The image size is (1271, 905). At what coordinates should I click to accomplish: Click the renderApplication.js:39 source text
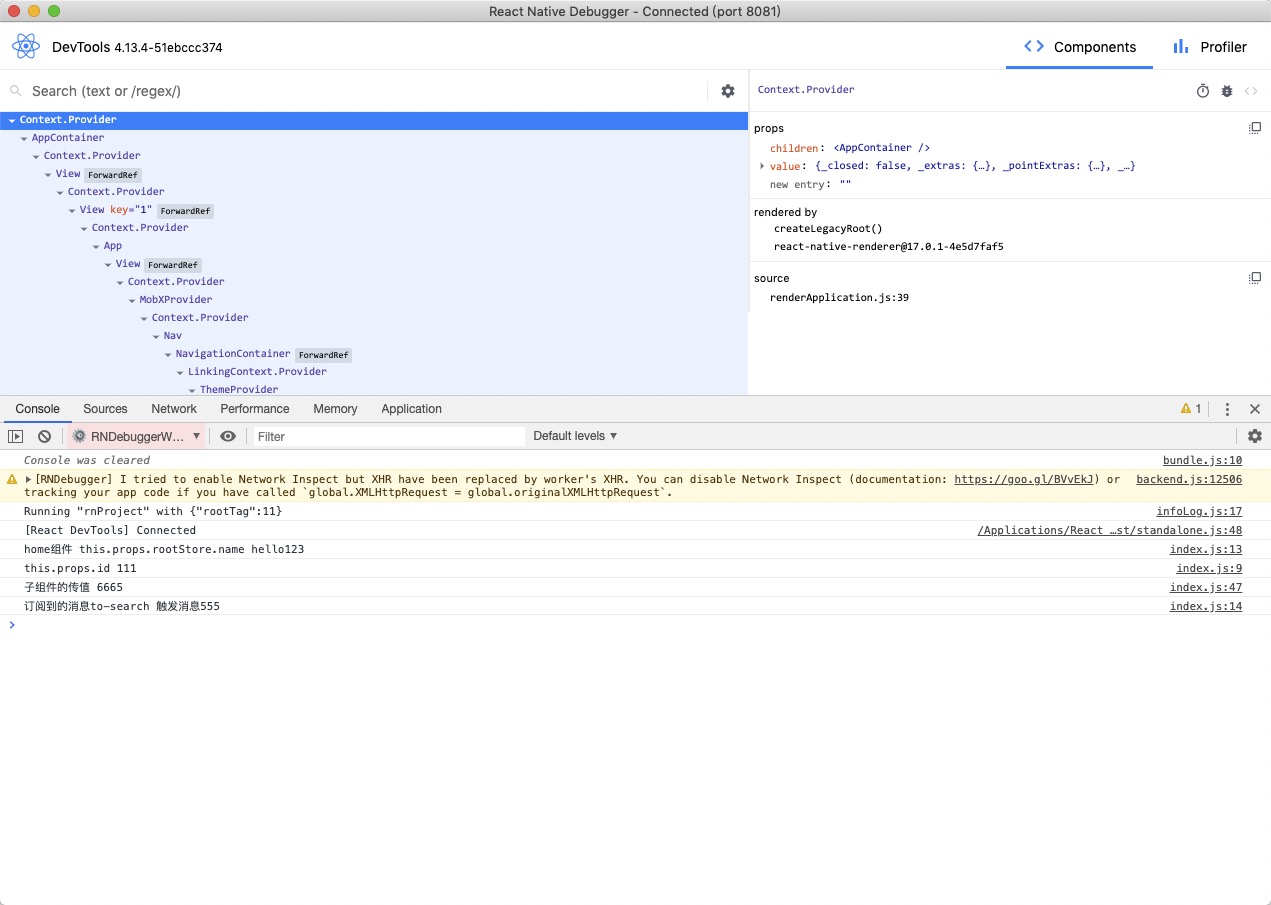839,298
